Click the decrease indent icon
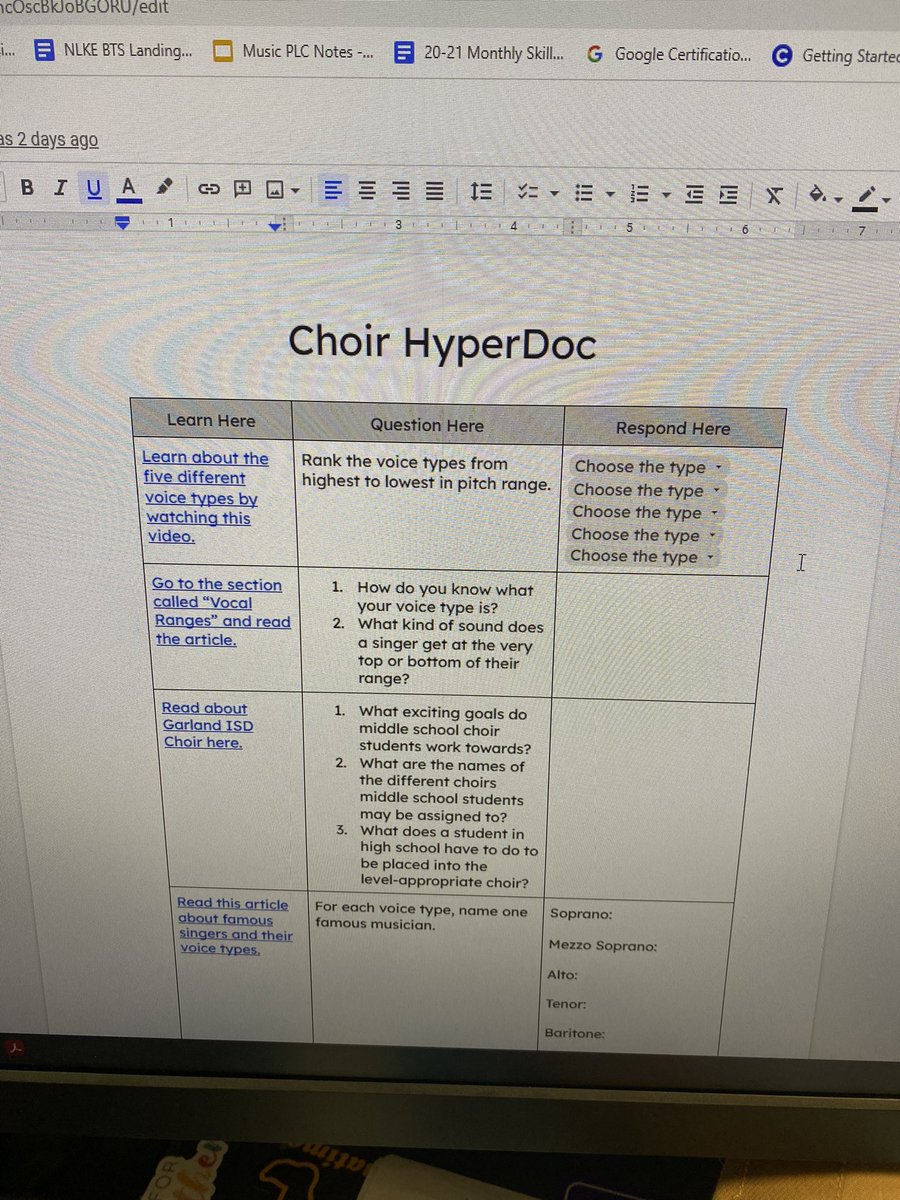 pyautogui.click(x=694, y=194)
